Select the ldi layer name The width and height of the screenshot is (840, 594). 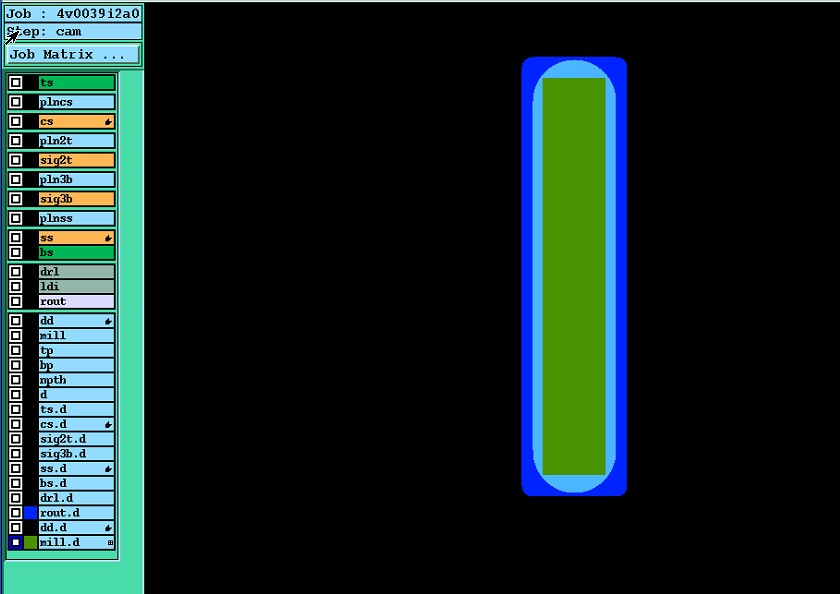(x=77, y=287)
